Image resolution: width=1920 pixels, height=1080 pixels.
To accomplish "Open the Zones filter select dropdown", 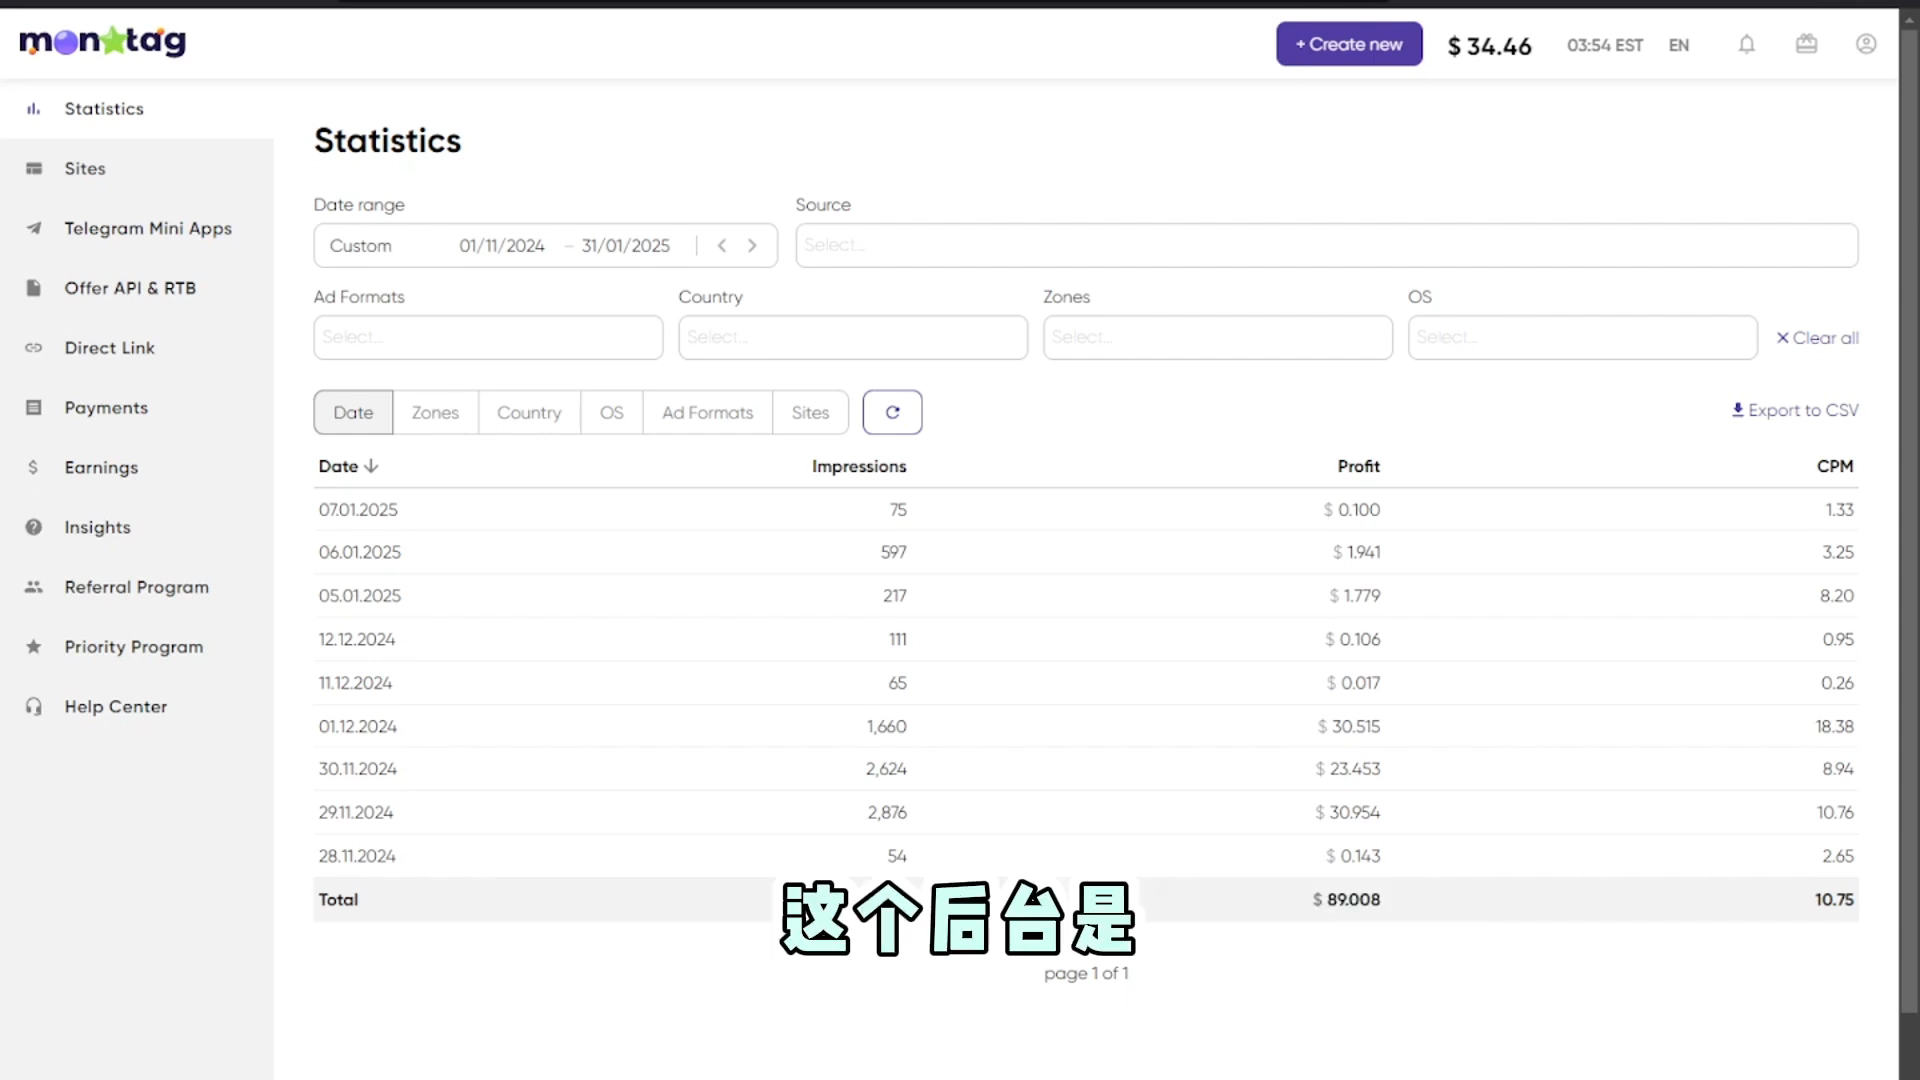I will (x=1218, y=337).
